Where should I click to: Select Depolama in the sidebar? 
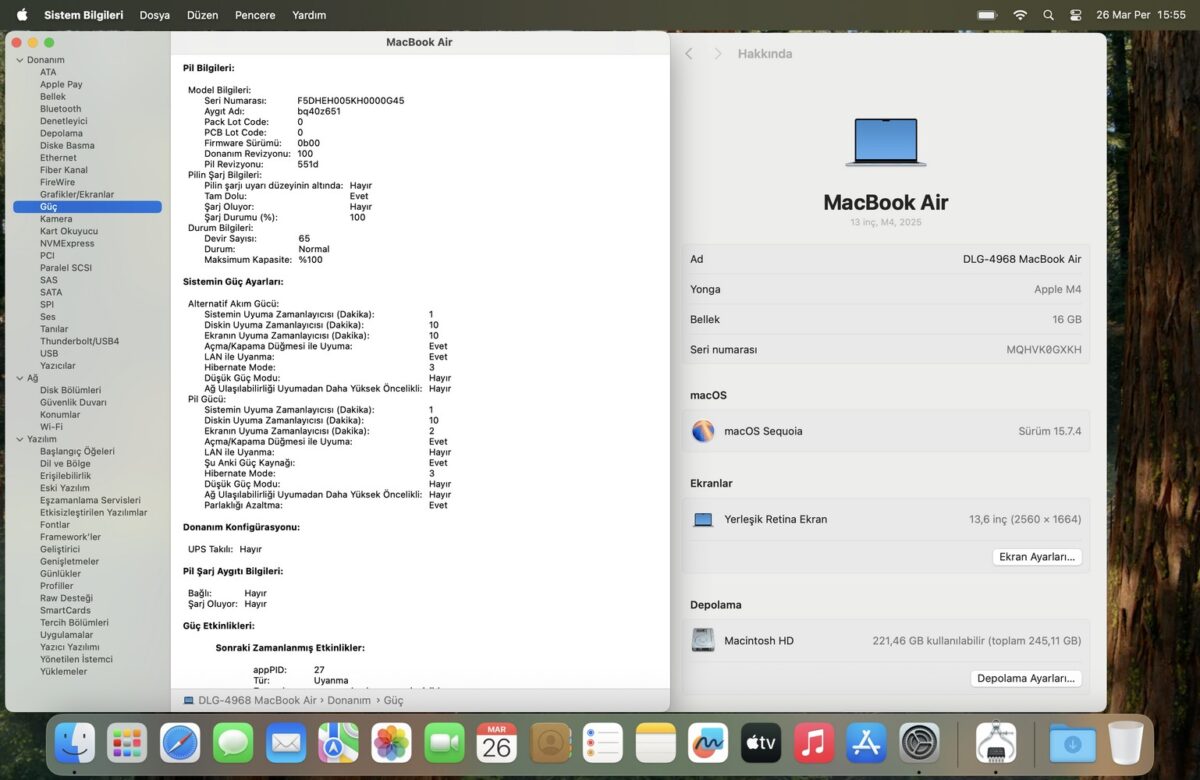pos(61,133)
